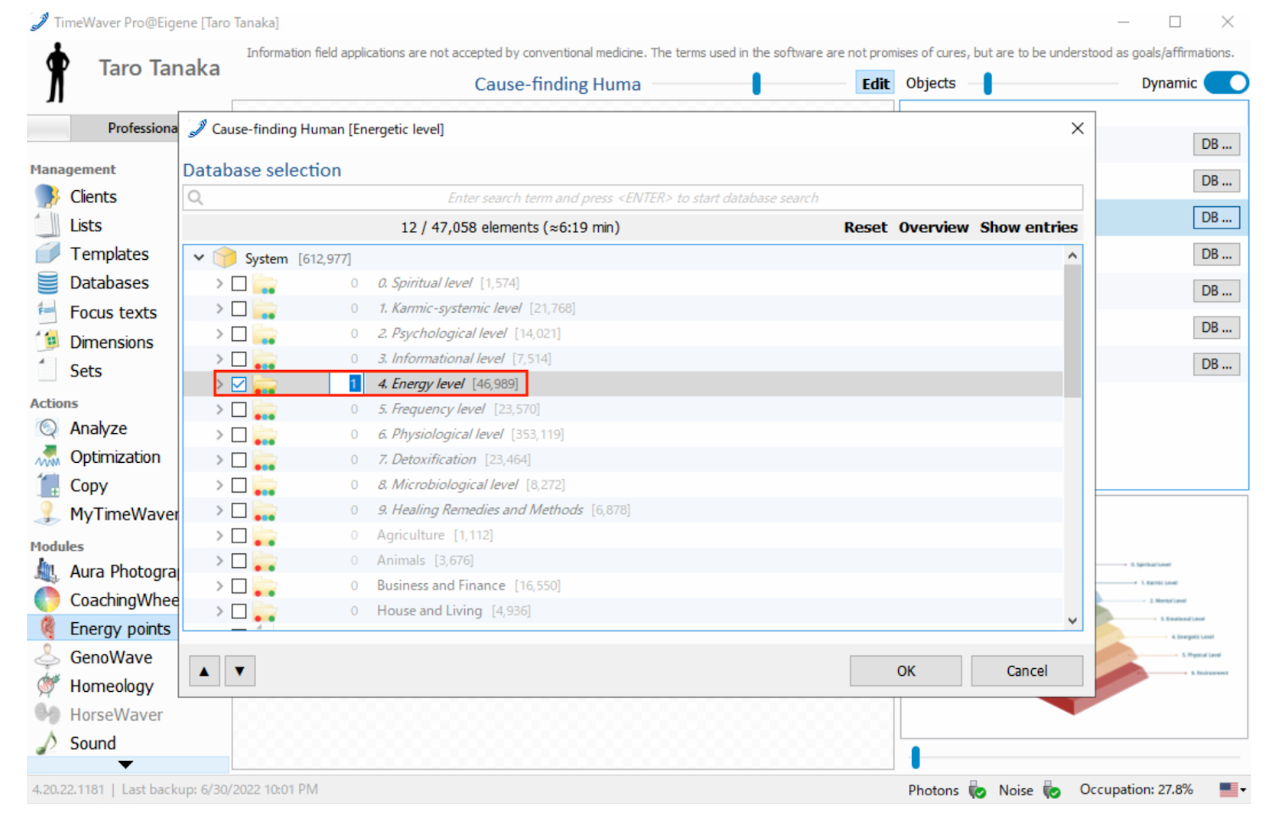Move selection up with triangle button
Image resolution: width=1284 pixels, height=824 pixels.
tap(203, 671)
